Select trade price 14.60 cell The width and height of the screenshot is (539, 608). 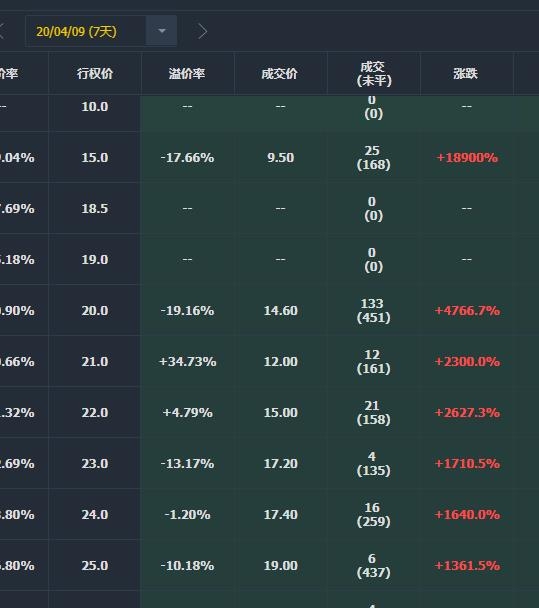[280, 311]
